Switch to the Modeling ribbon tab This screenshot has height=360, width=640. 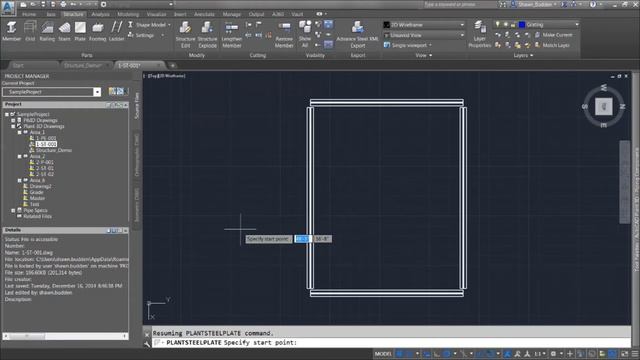click(x=128, y=14)
